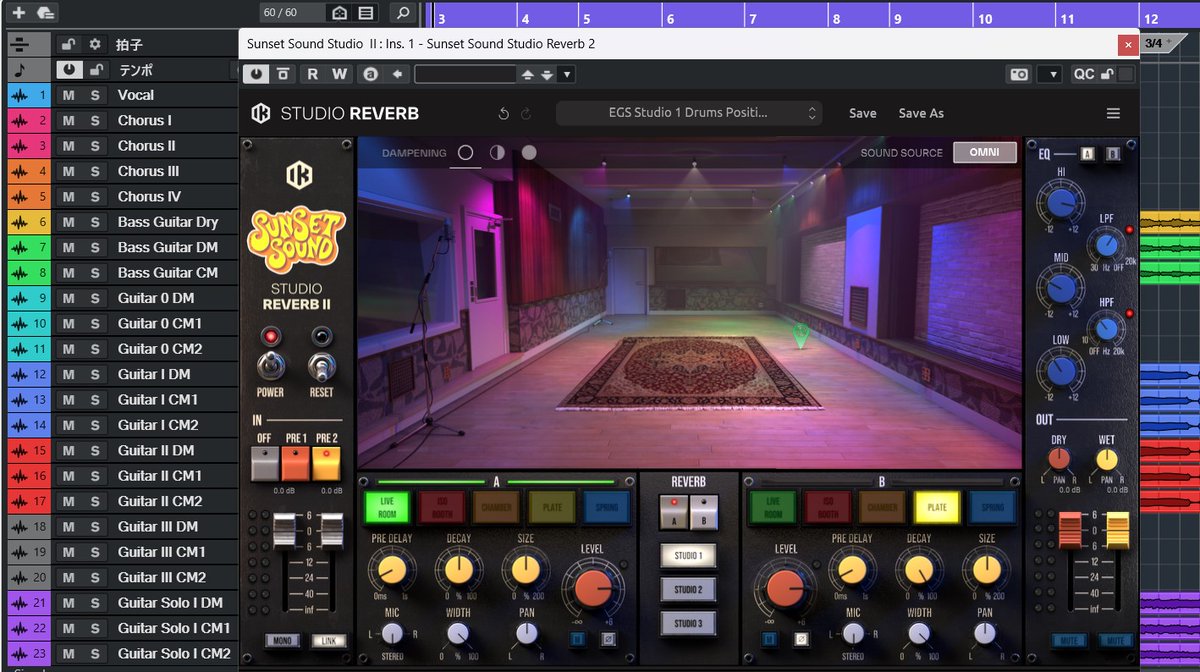Load the previous program arrow
Screen dimensions: 1200x672
tap(528, 75)
